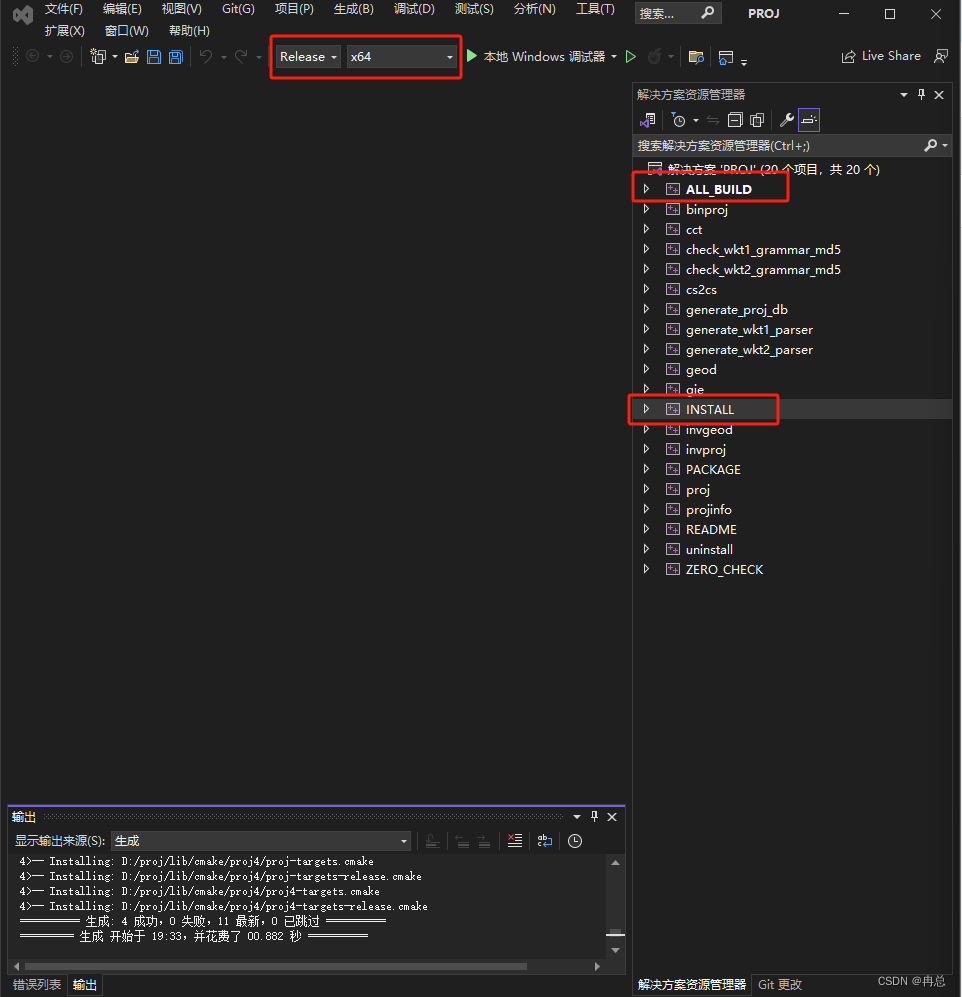The image size is (962, 997).
Task: Click the Live Share button
Action: pos(881,57)
